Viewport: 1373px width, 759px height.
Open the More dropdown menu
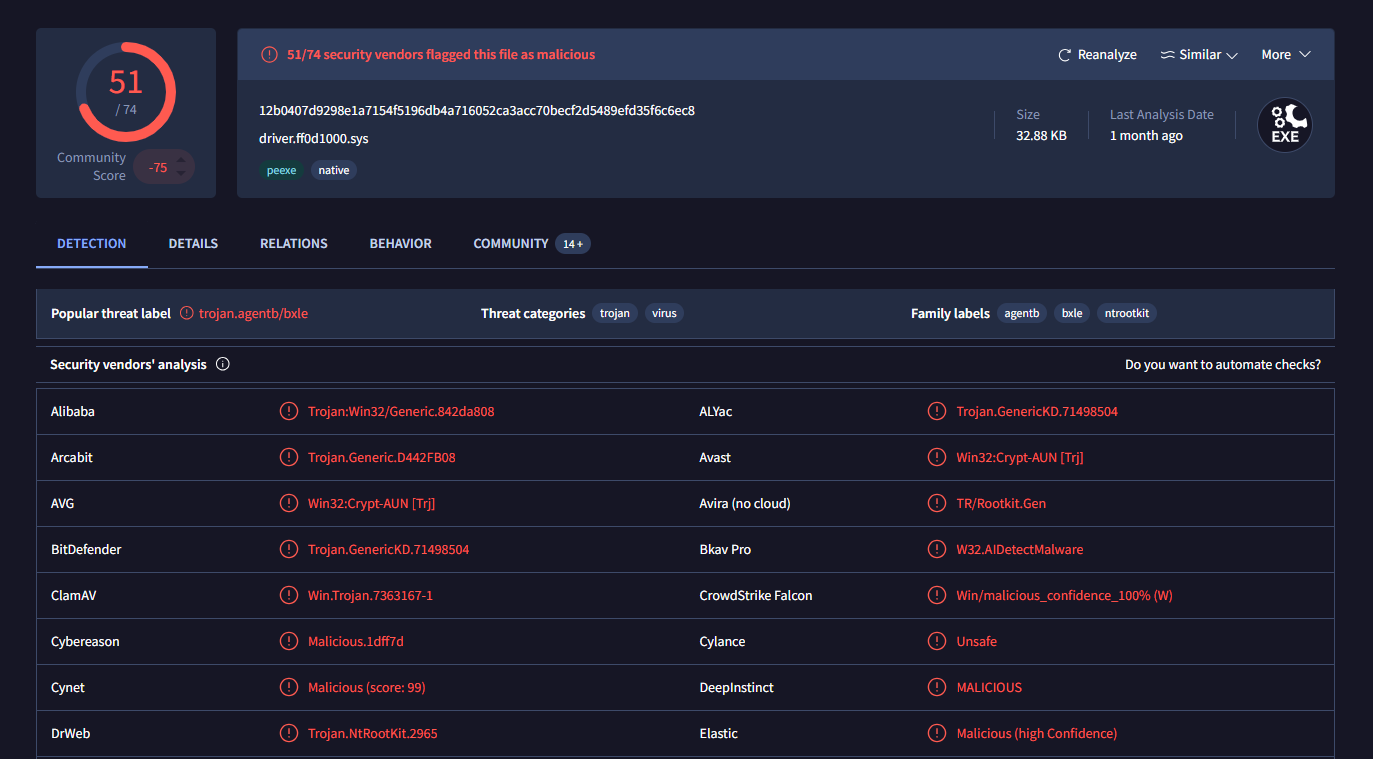pos(1285,55)
